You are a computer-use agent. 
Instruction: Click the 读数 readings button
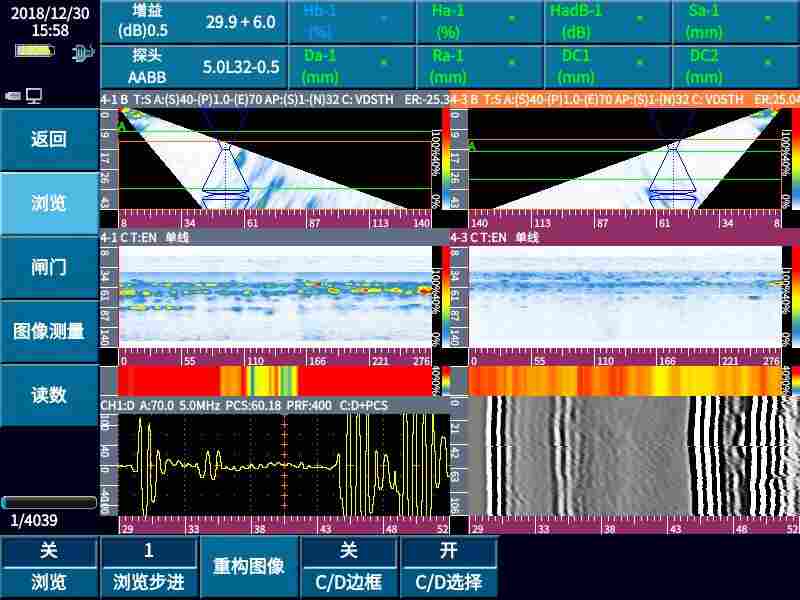[47, 394]
